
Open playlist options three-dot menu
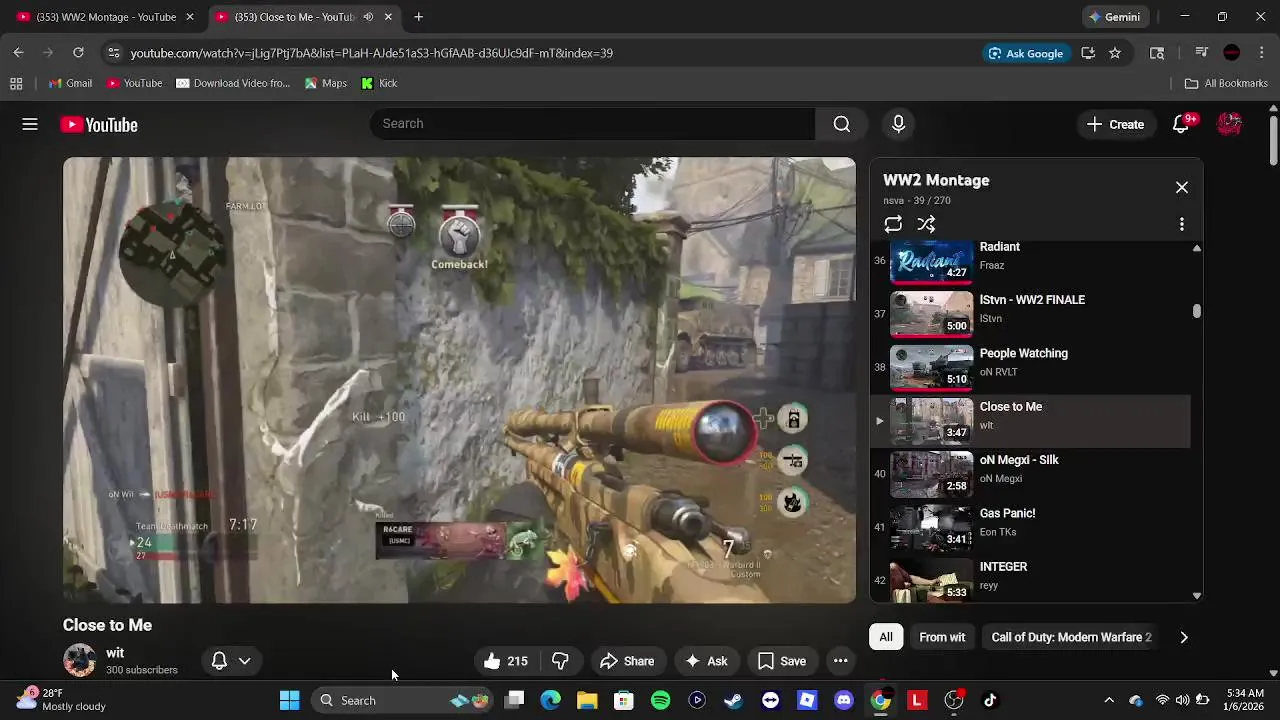pyautogui.click(x=1182, y=224)
